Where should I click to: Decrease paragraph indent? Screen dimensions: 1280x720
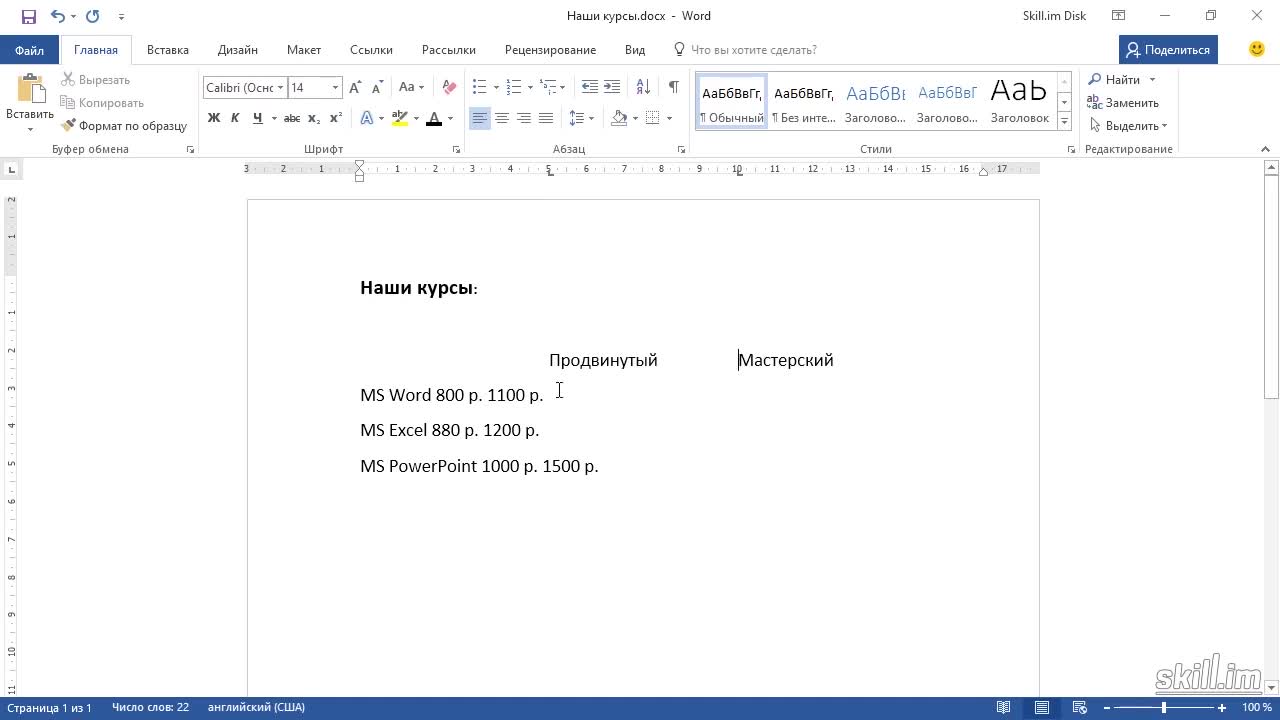pos(590,88)
